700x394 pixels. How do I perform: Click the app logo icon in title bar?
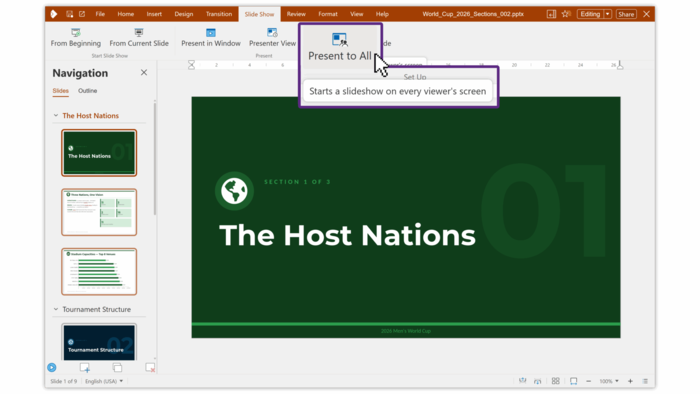click(x=54, y=14)
